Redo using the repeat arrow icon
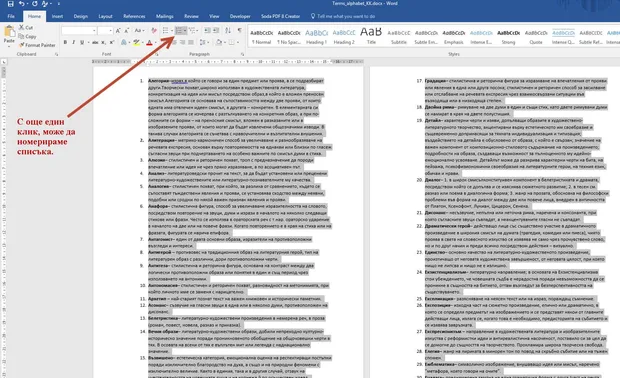620x378 pixels. tap(34, 4)
